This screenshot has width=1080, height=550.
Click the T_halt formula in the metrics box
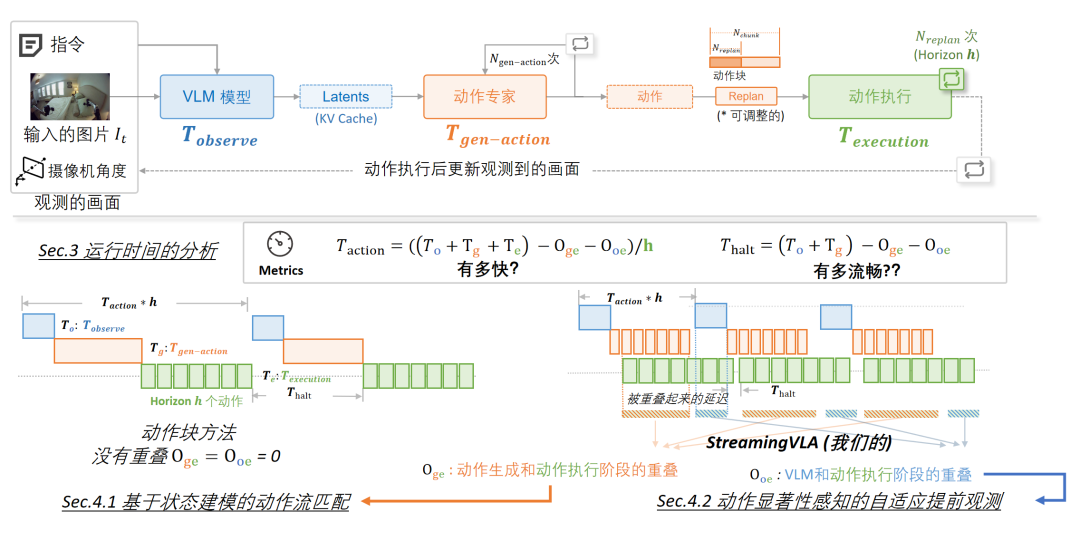coord(835,246)
